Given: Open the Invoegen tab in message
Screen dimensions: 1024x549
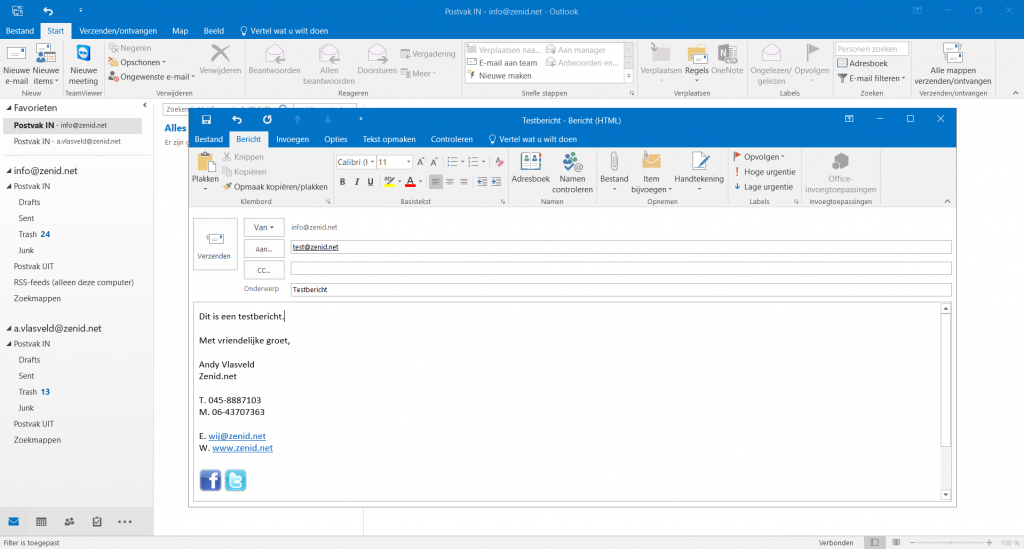Looking at the screenshot, I should click(293, 139).
